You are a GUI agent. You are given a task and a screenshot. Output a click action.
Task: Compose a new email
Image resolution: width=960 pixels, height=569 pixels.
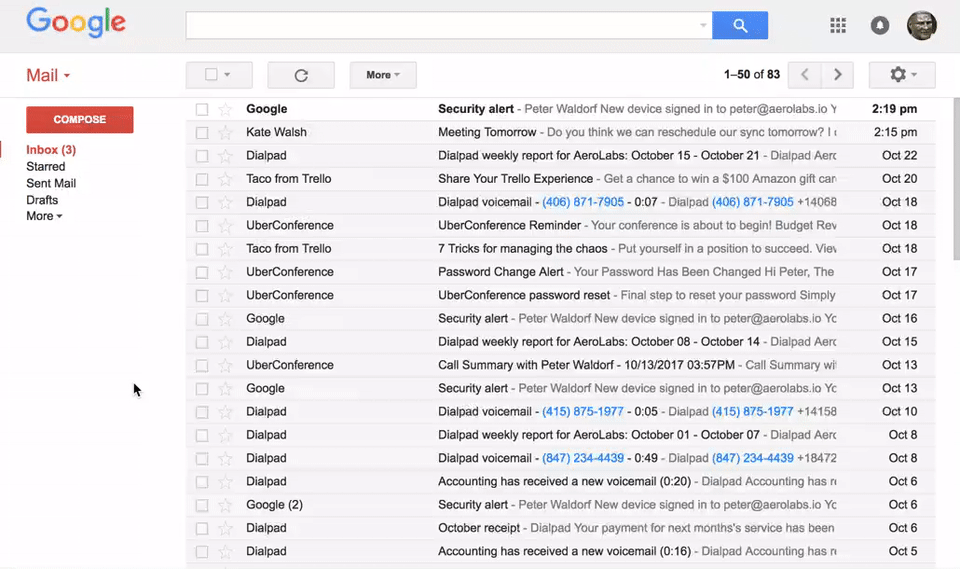(x=80, y=119)
